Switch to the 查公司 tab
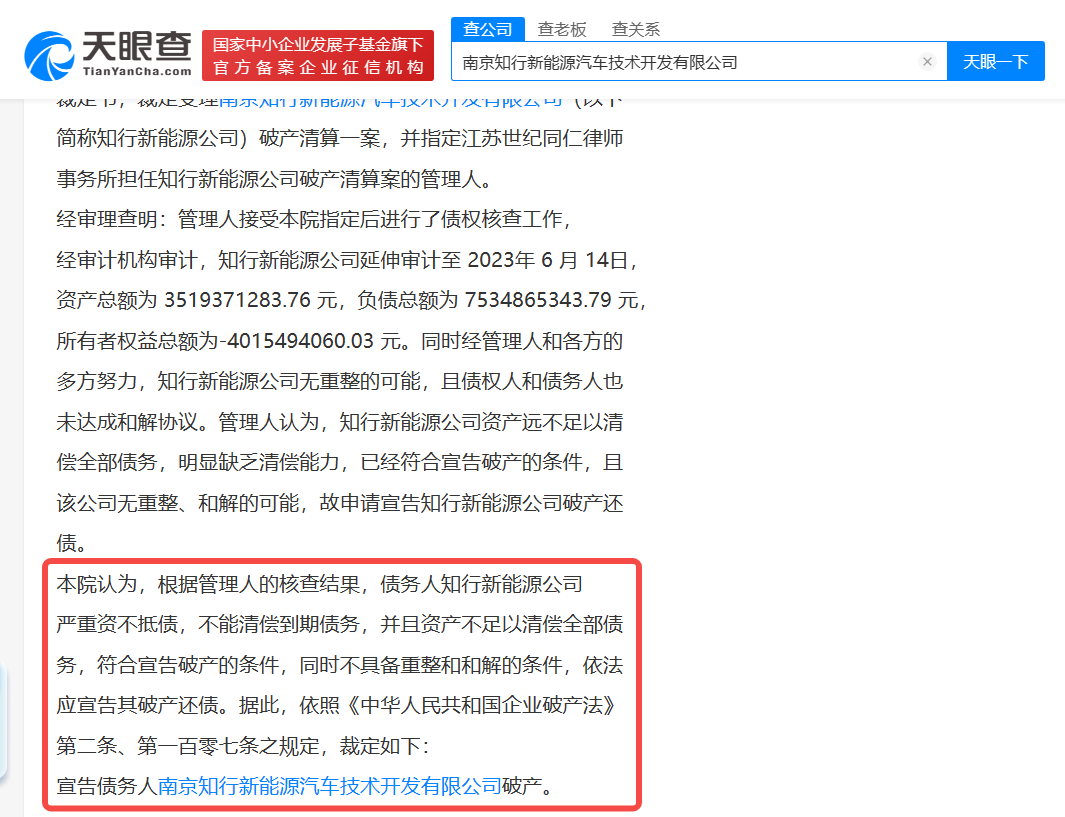The width and height of the screenshot is (1065, 817). tap(488, 29)
